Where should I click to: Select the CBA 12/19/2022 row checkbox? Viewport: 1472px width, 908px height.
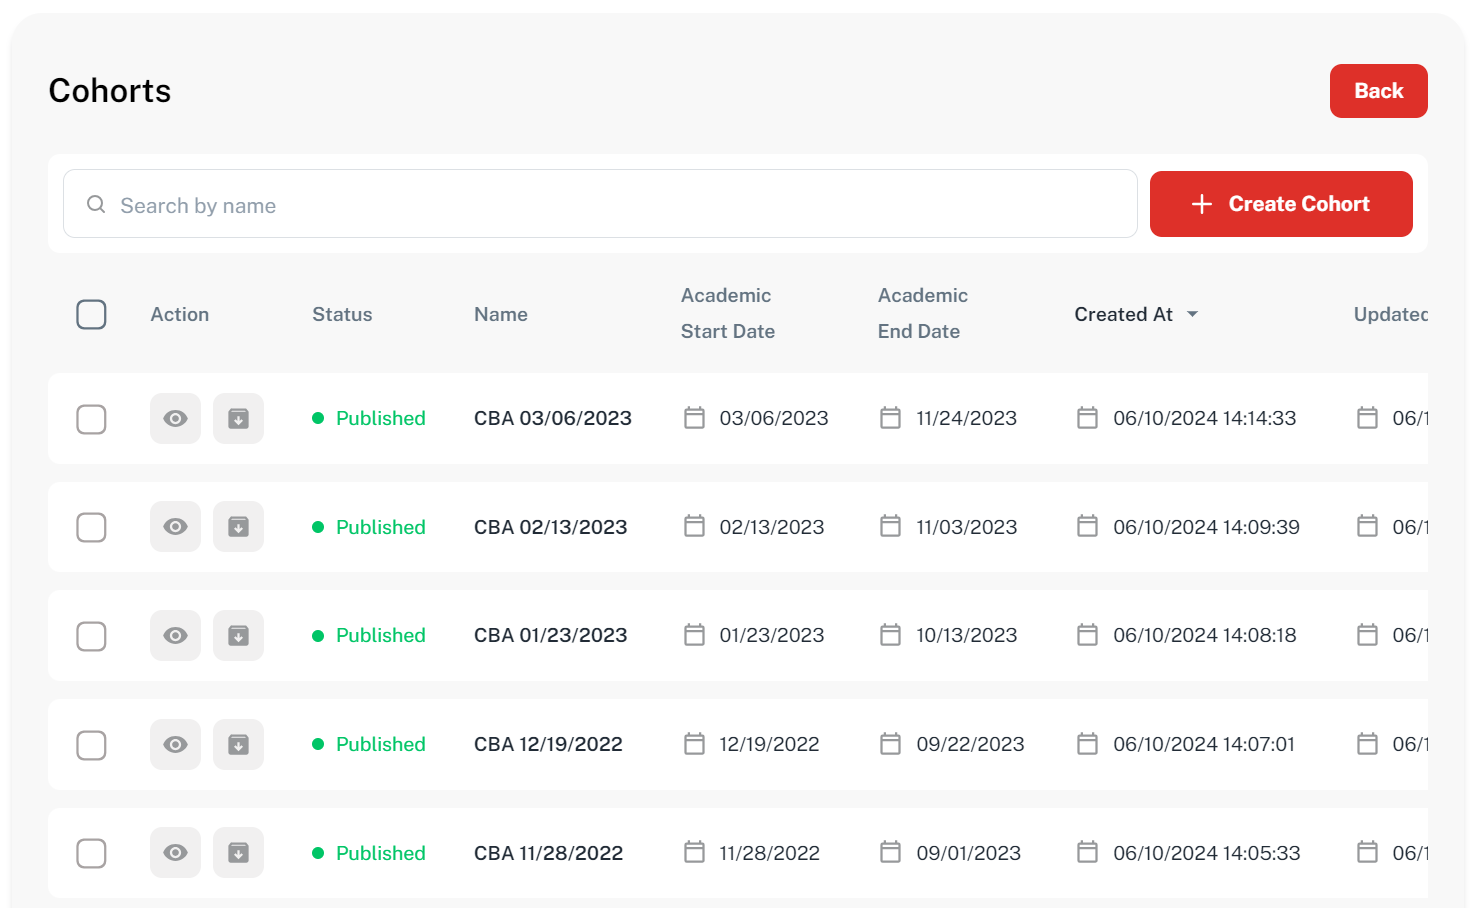[91, 745]
